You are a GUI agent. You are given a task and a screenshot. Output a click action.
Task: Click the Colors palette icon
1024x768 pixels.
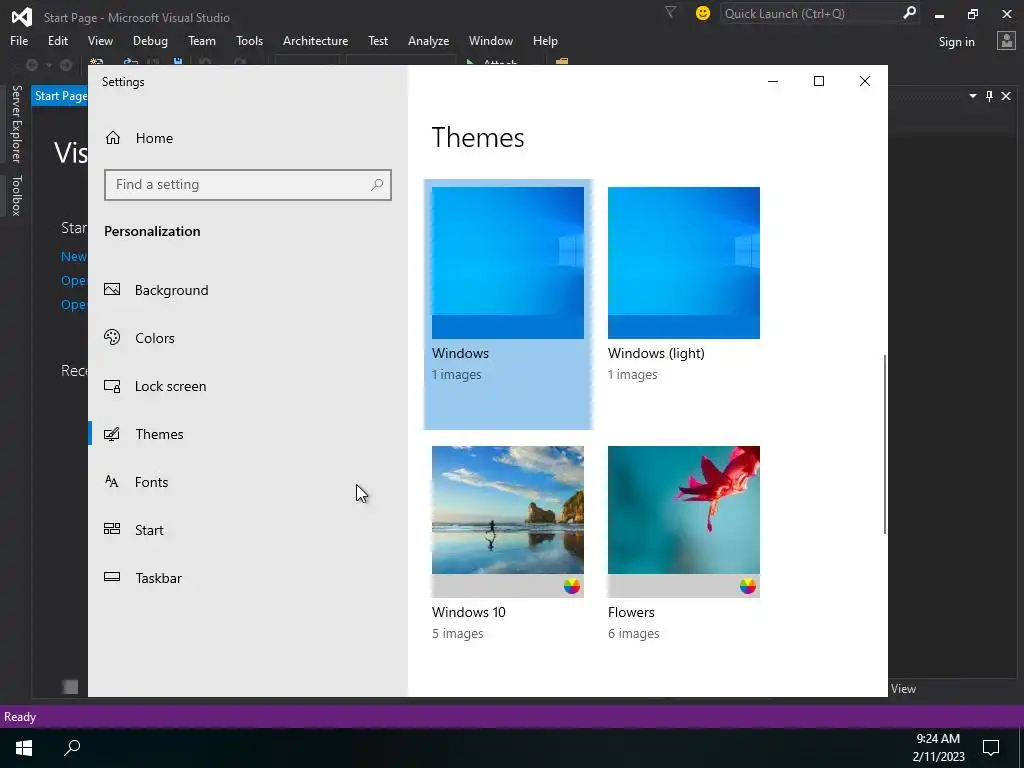tap(112, 337)
